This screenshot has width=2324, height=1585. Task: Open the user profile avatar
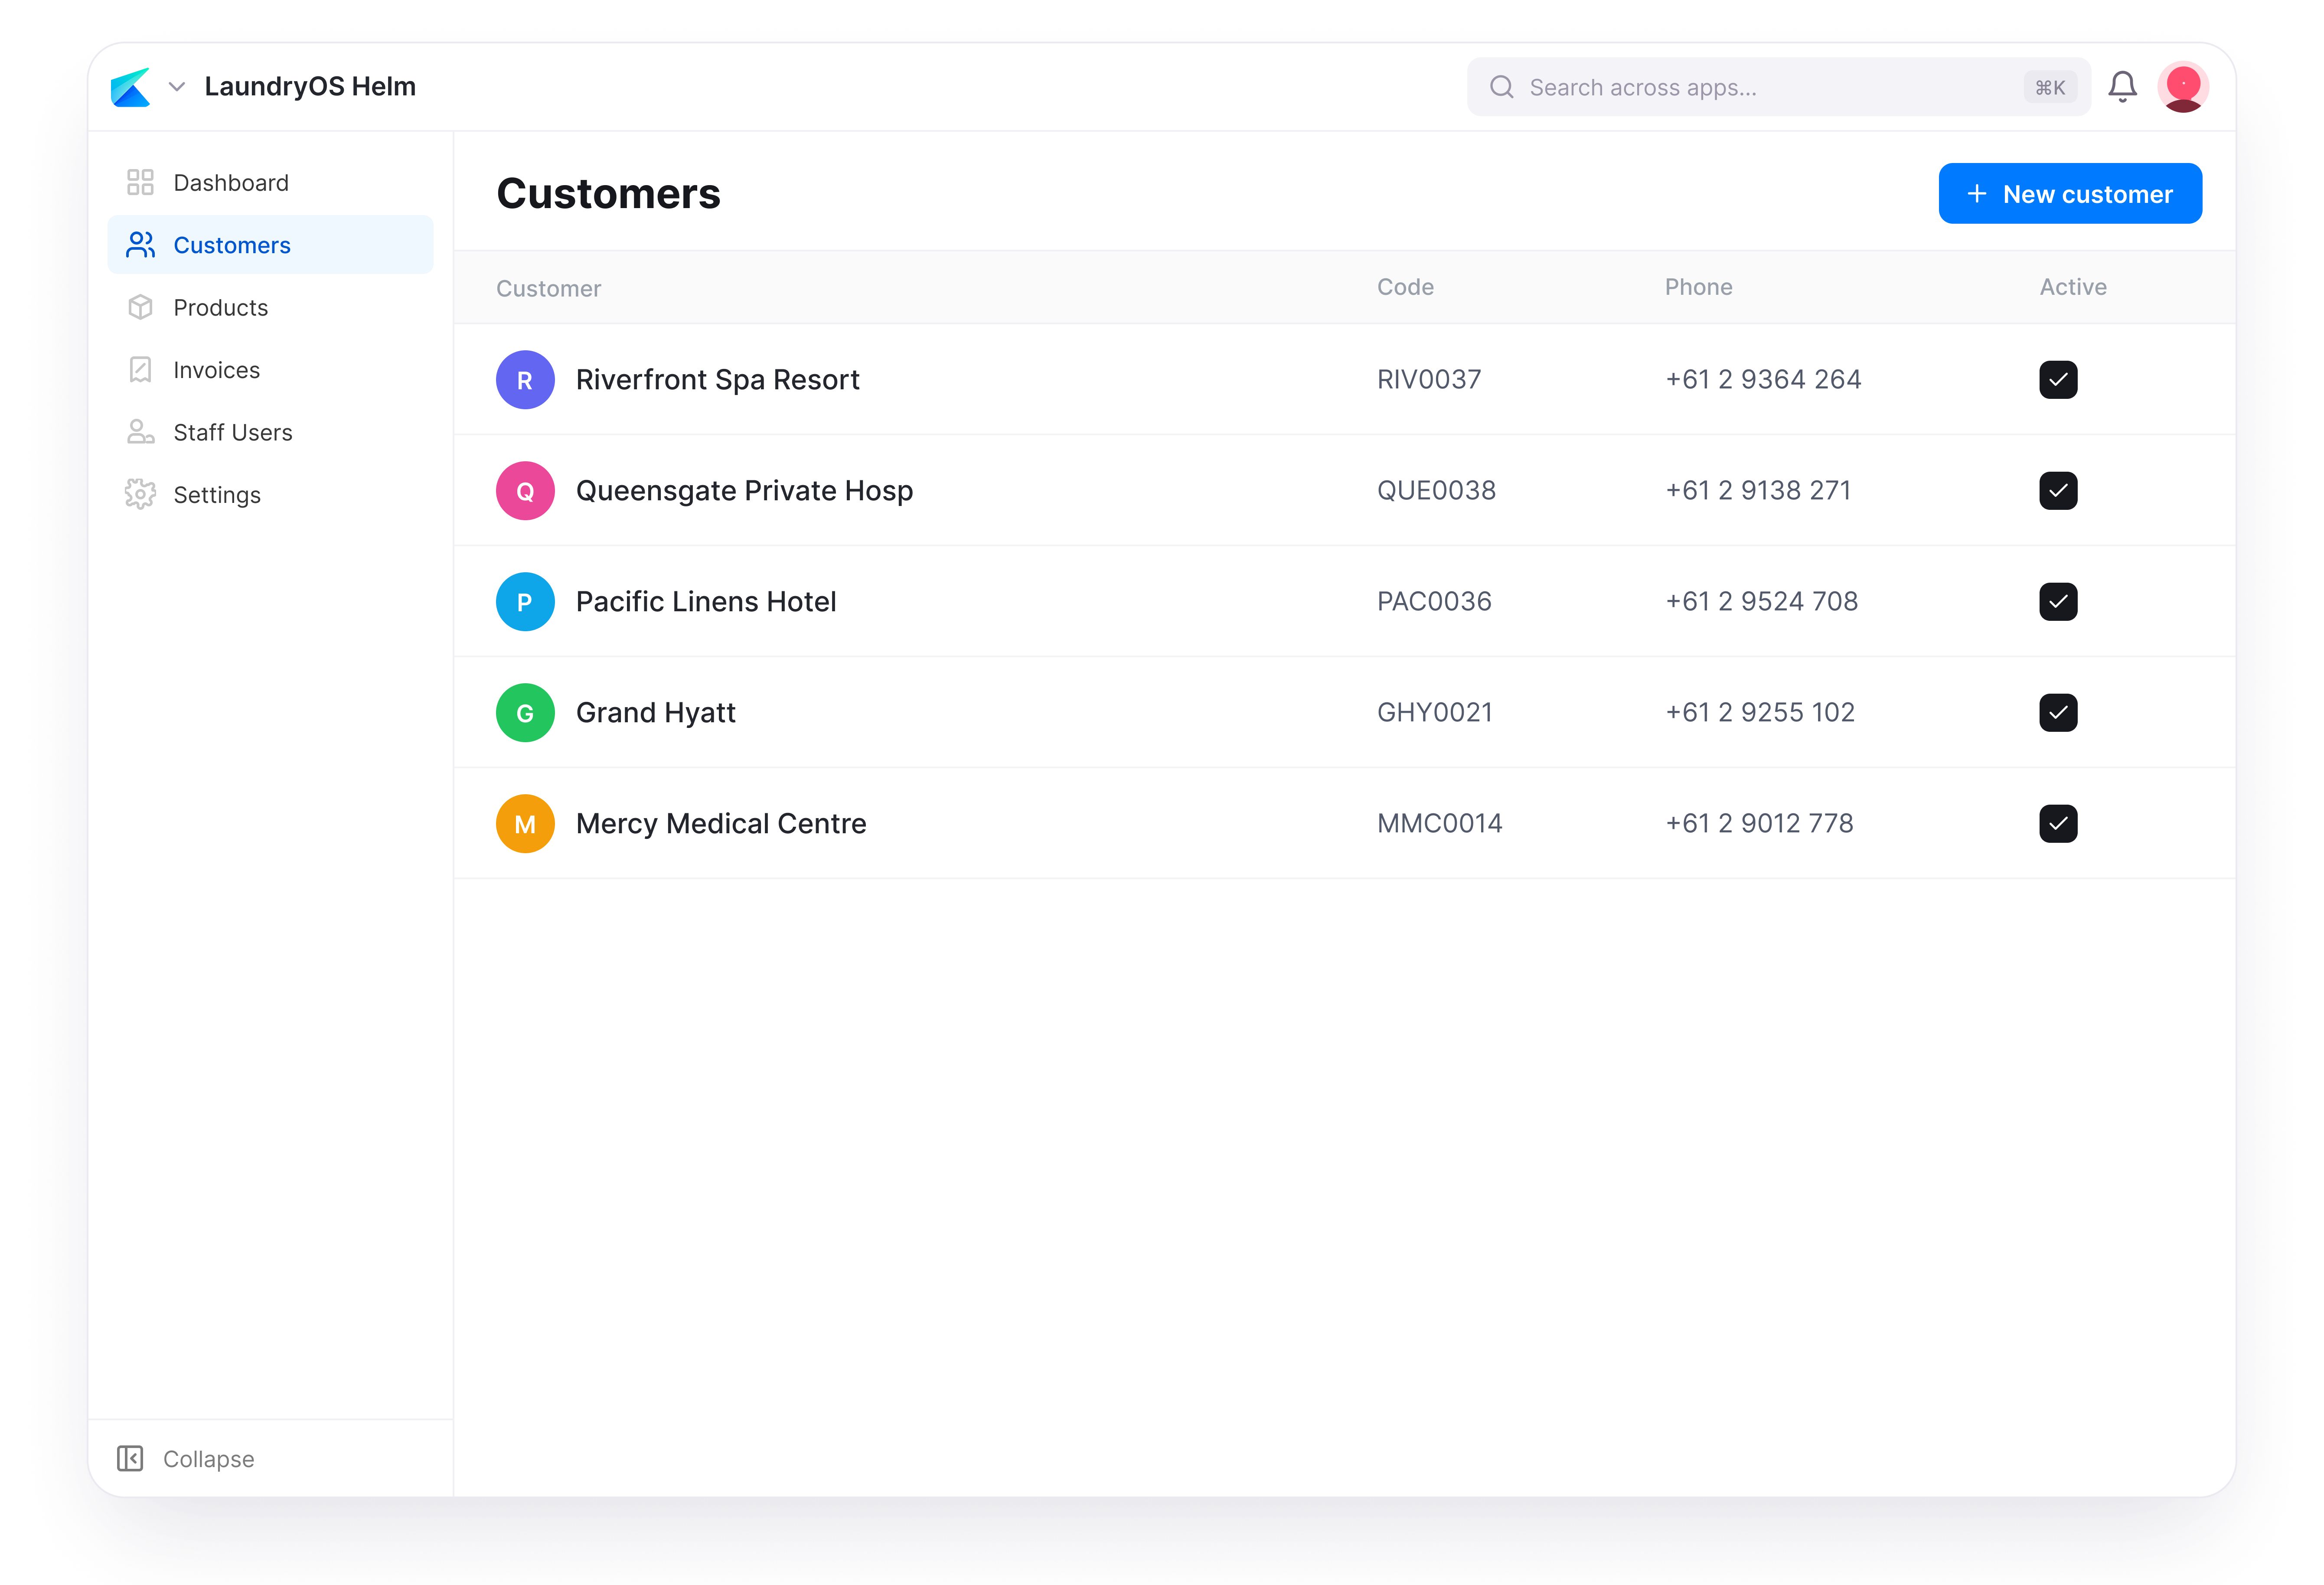coord(2183,87)
